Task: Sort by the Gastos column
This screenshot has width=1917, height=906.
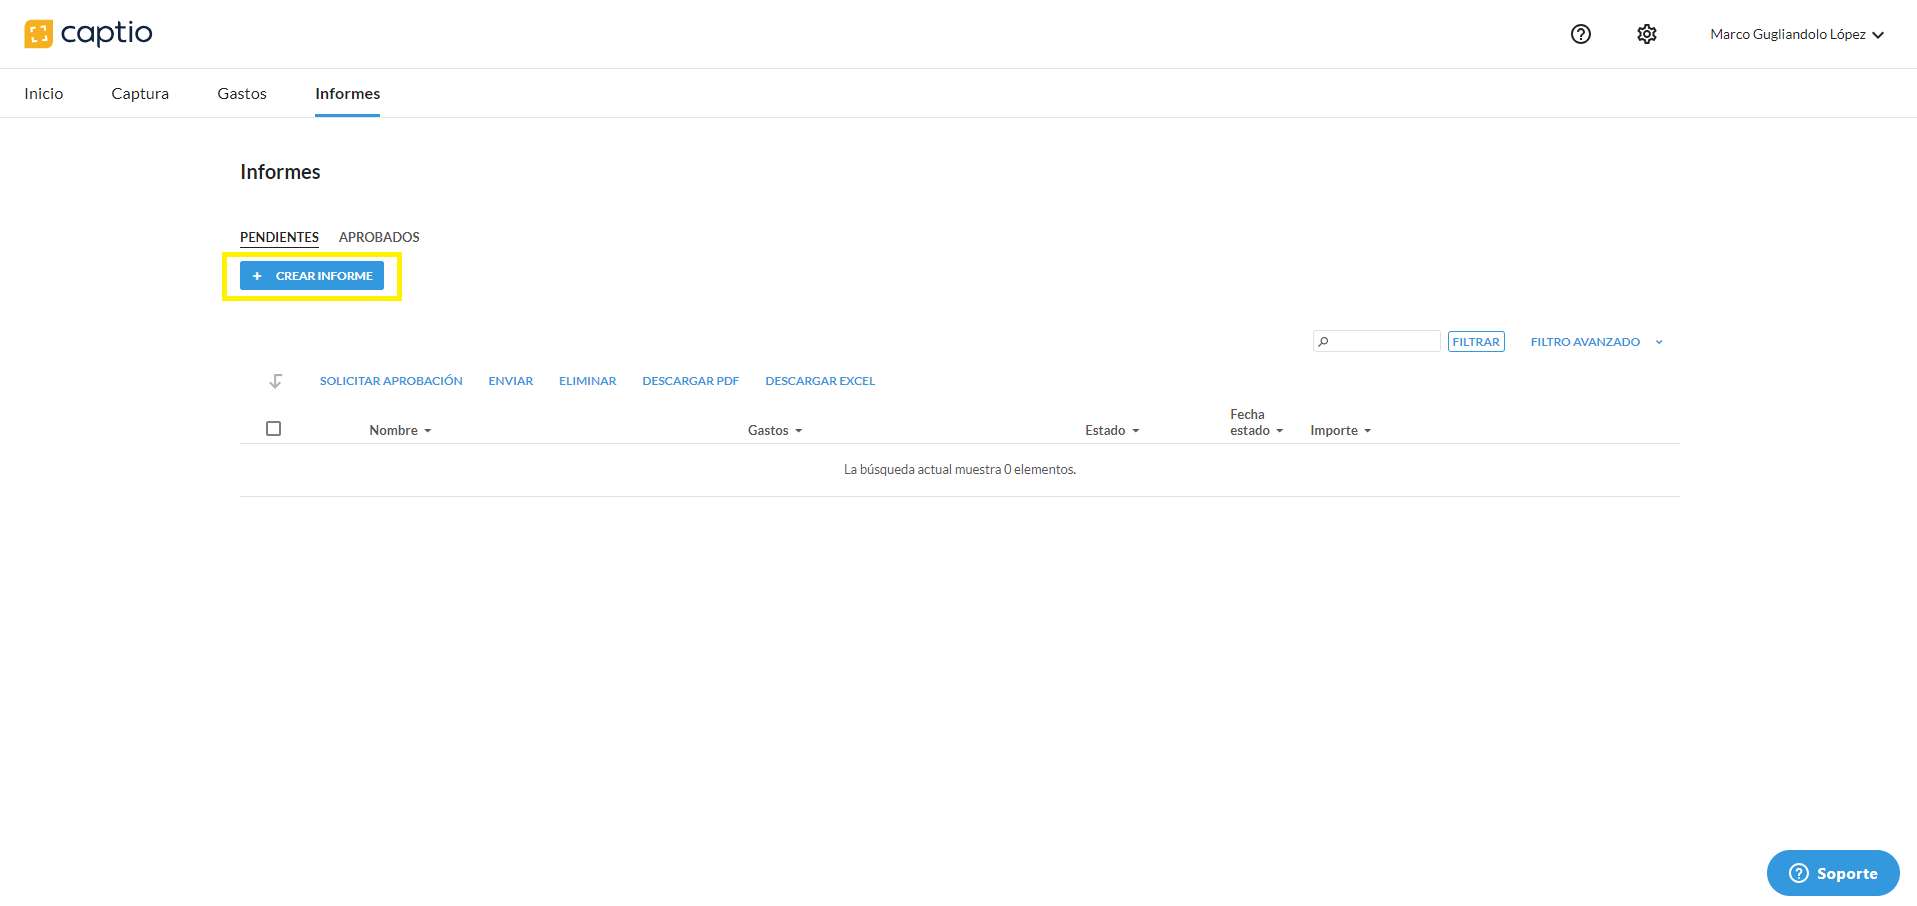Action: click(x=775, y=430)
